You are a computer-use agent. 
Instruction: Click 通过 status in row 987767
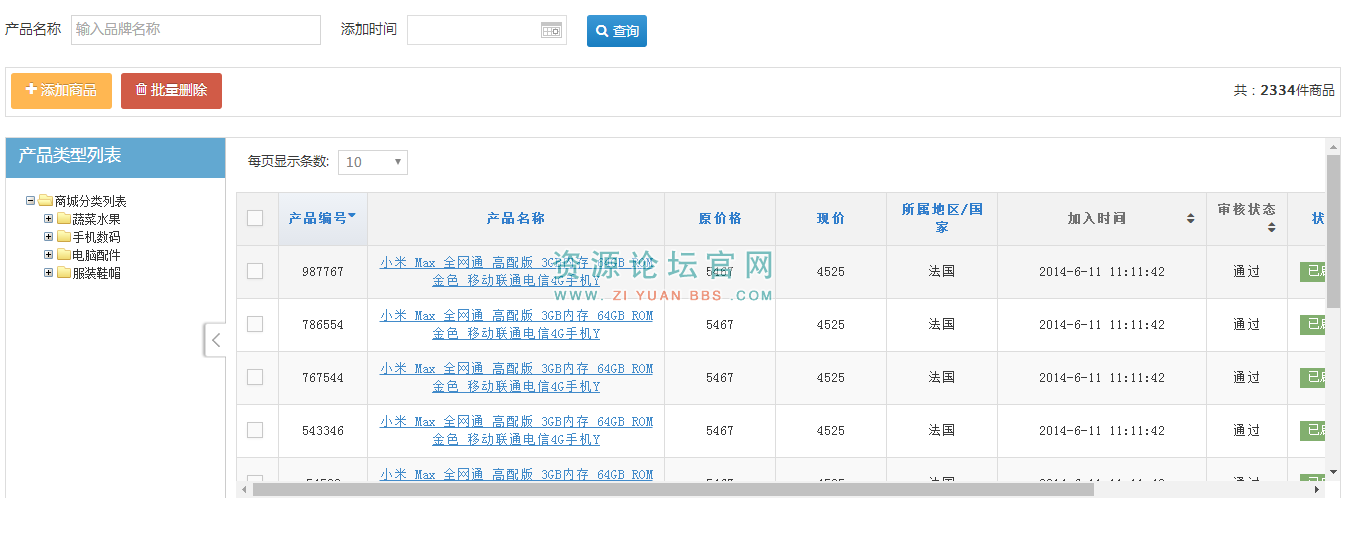click(1246, 271)
